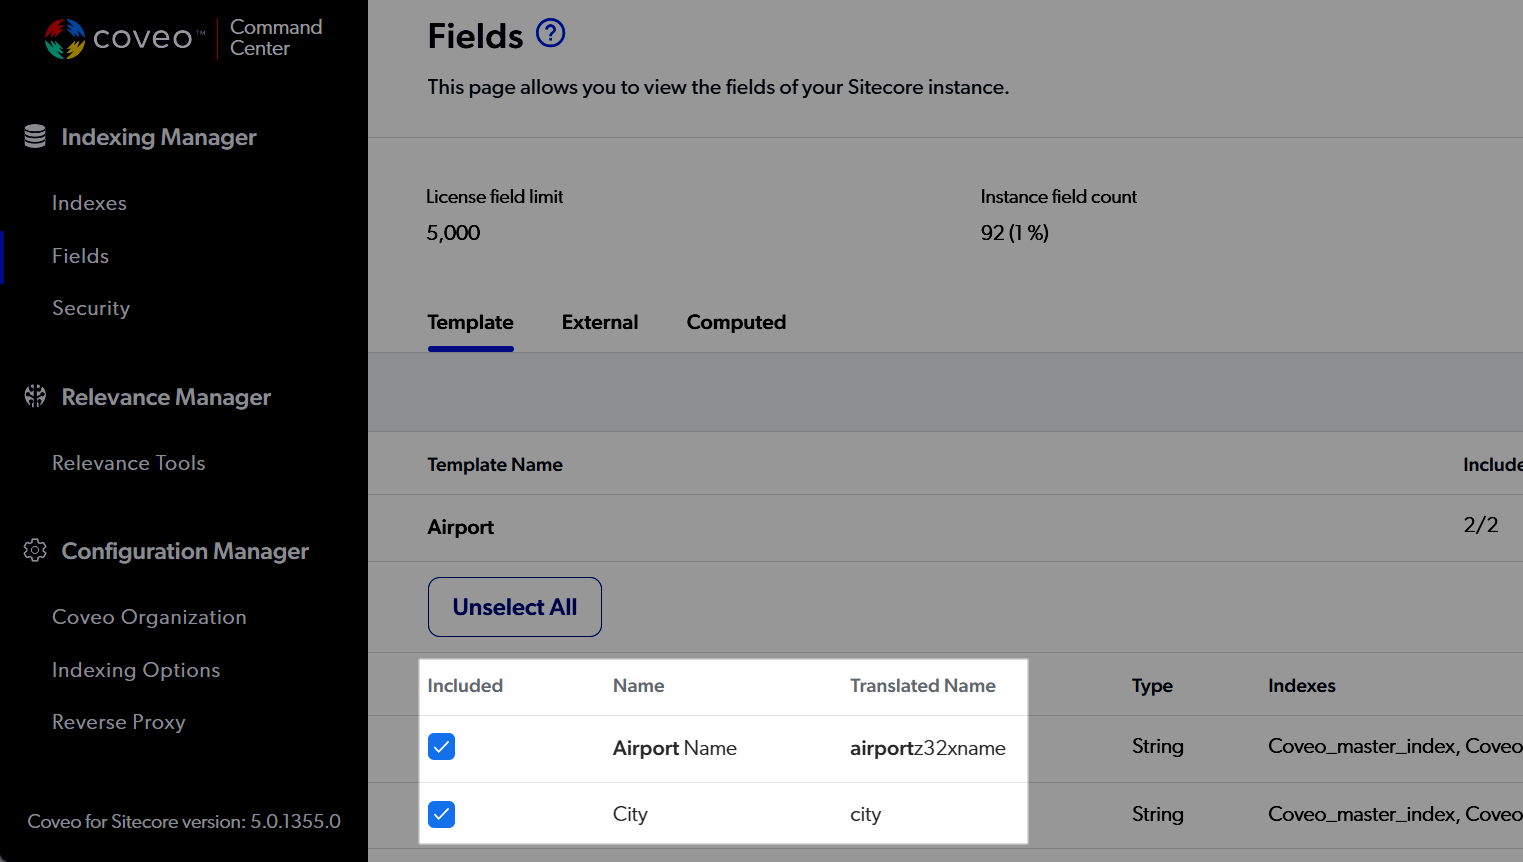
Task: Open Security in the sidebar
Action: (91, 308)
